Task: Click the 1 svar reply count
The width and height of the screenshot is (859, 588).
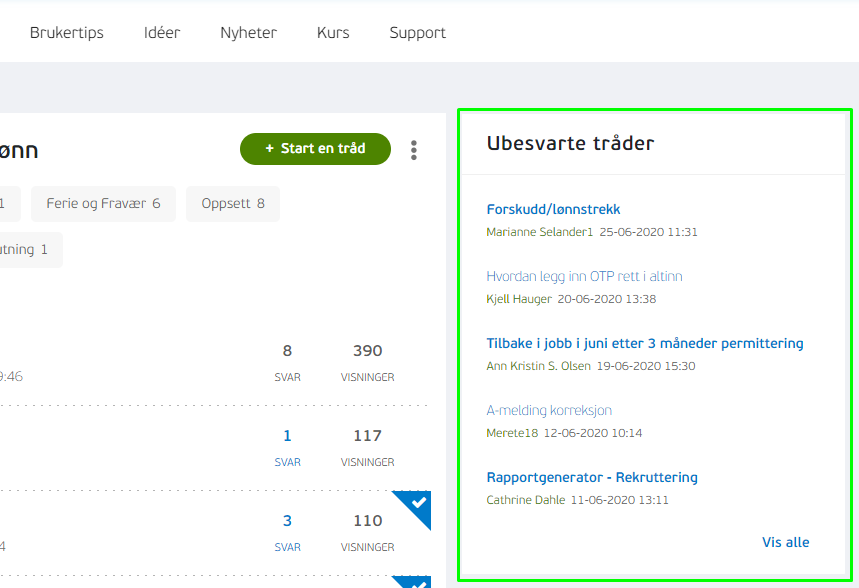Action: pyautogui.click(x=287, y=436)
